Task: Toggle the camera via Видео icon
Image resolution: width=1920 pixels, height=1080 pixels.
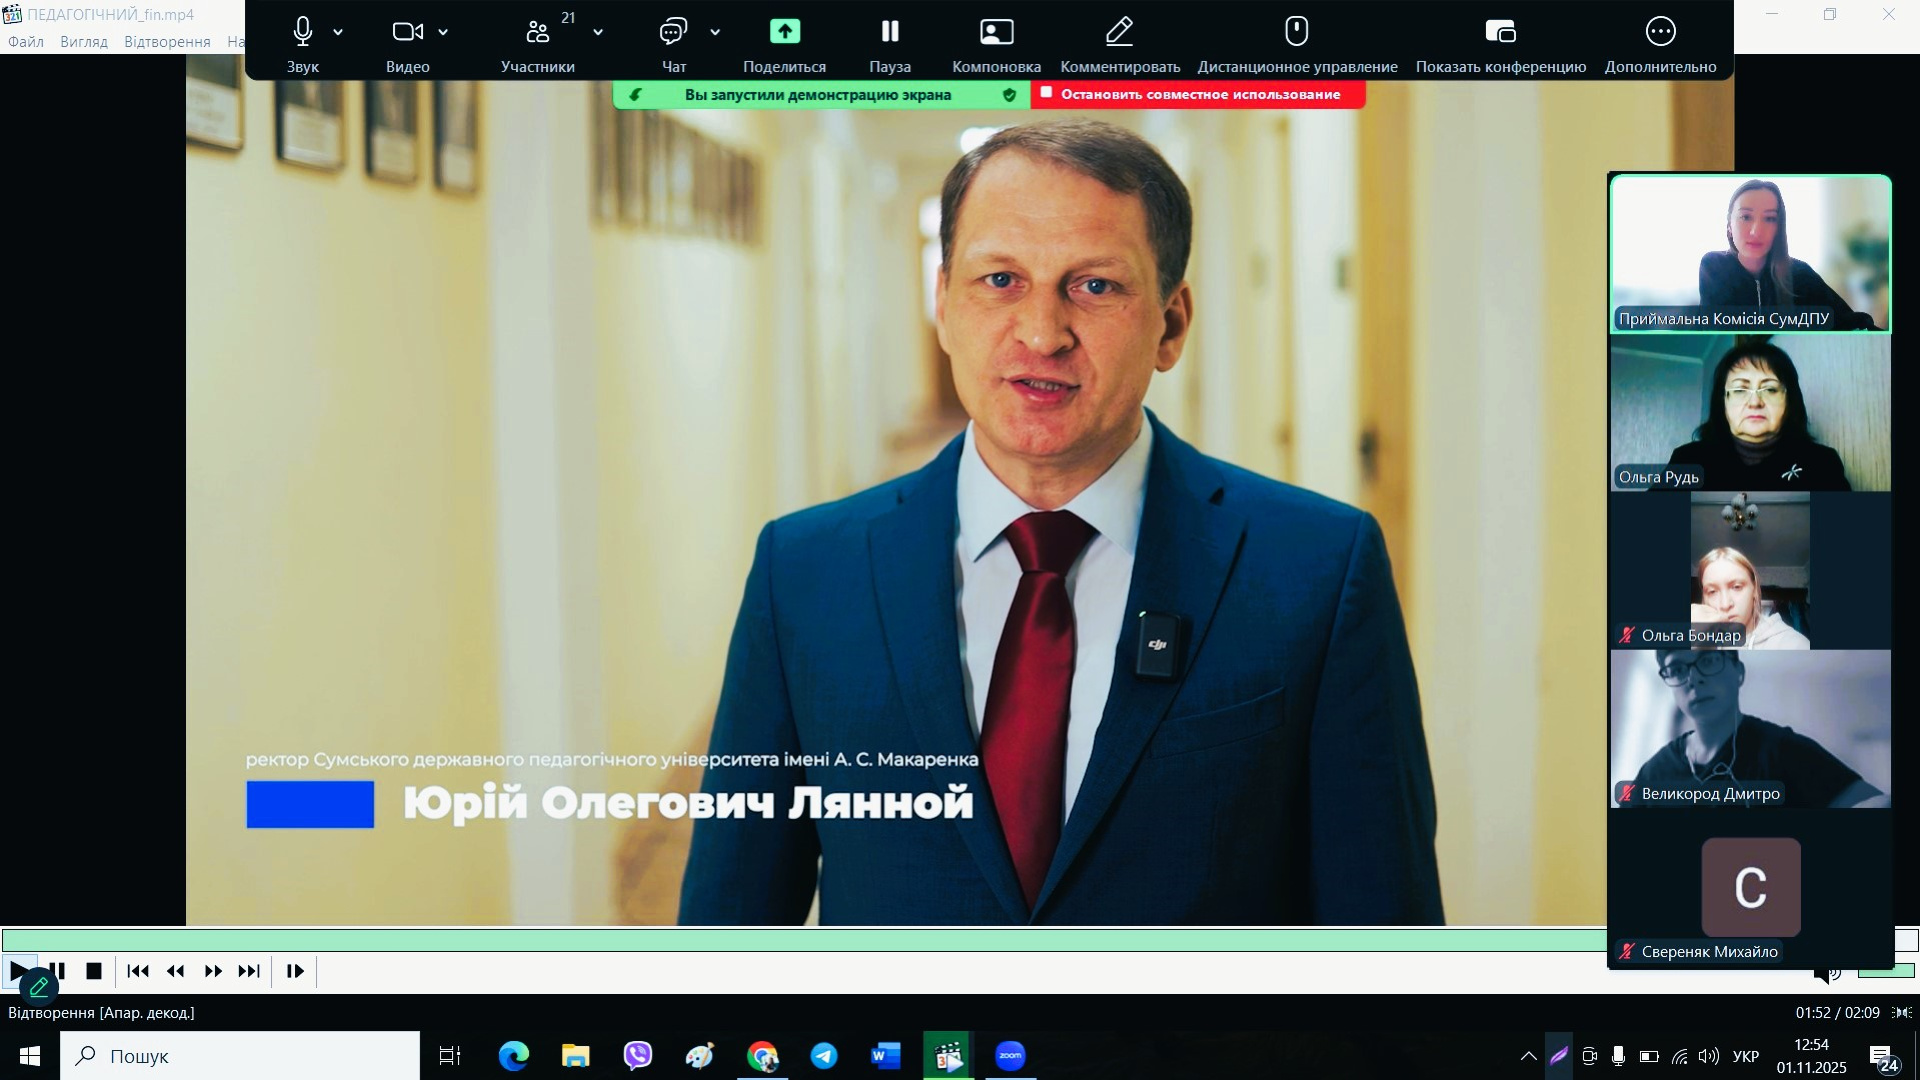Action: [x=407, y=32]
